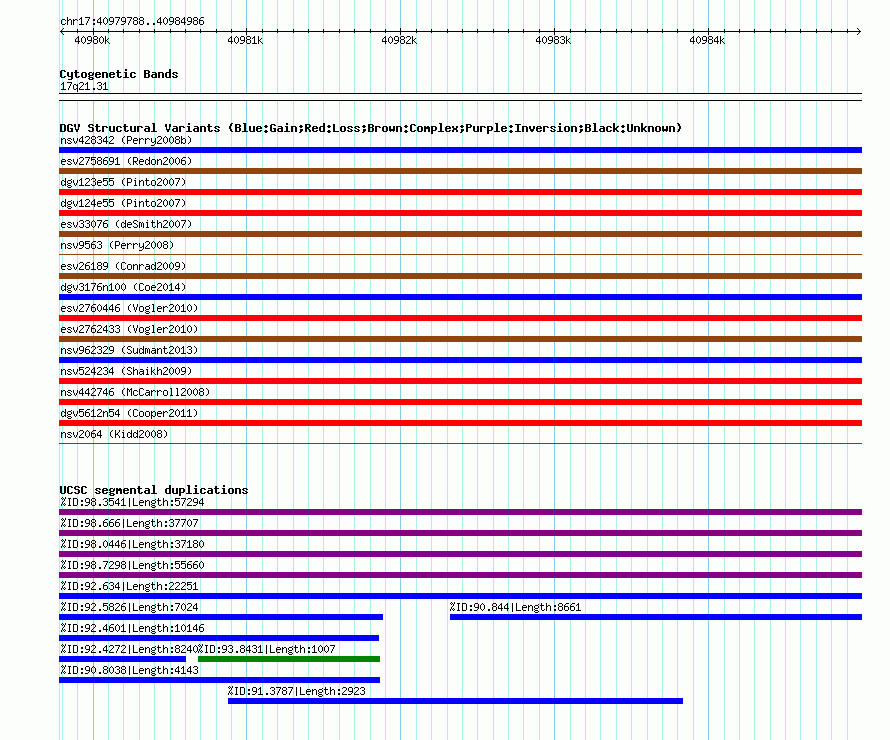The image size is (890, 740).
Task: Click the blue bar under Length:8661 duplication
Action: [656, 617]
